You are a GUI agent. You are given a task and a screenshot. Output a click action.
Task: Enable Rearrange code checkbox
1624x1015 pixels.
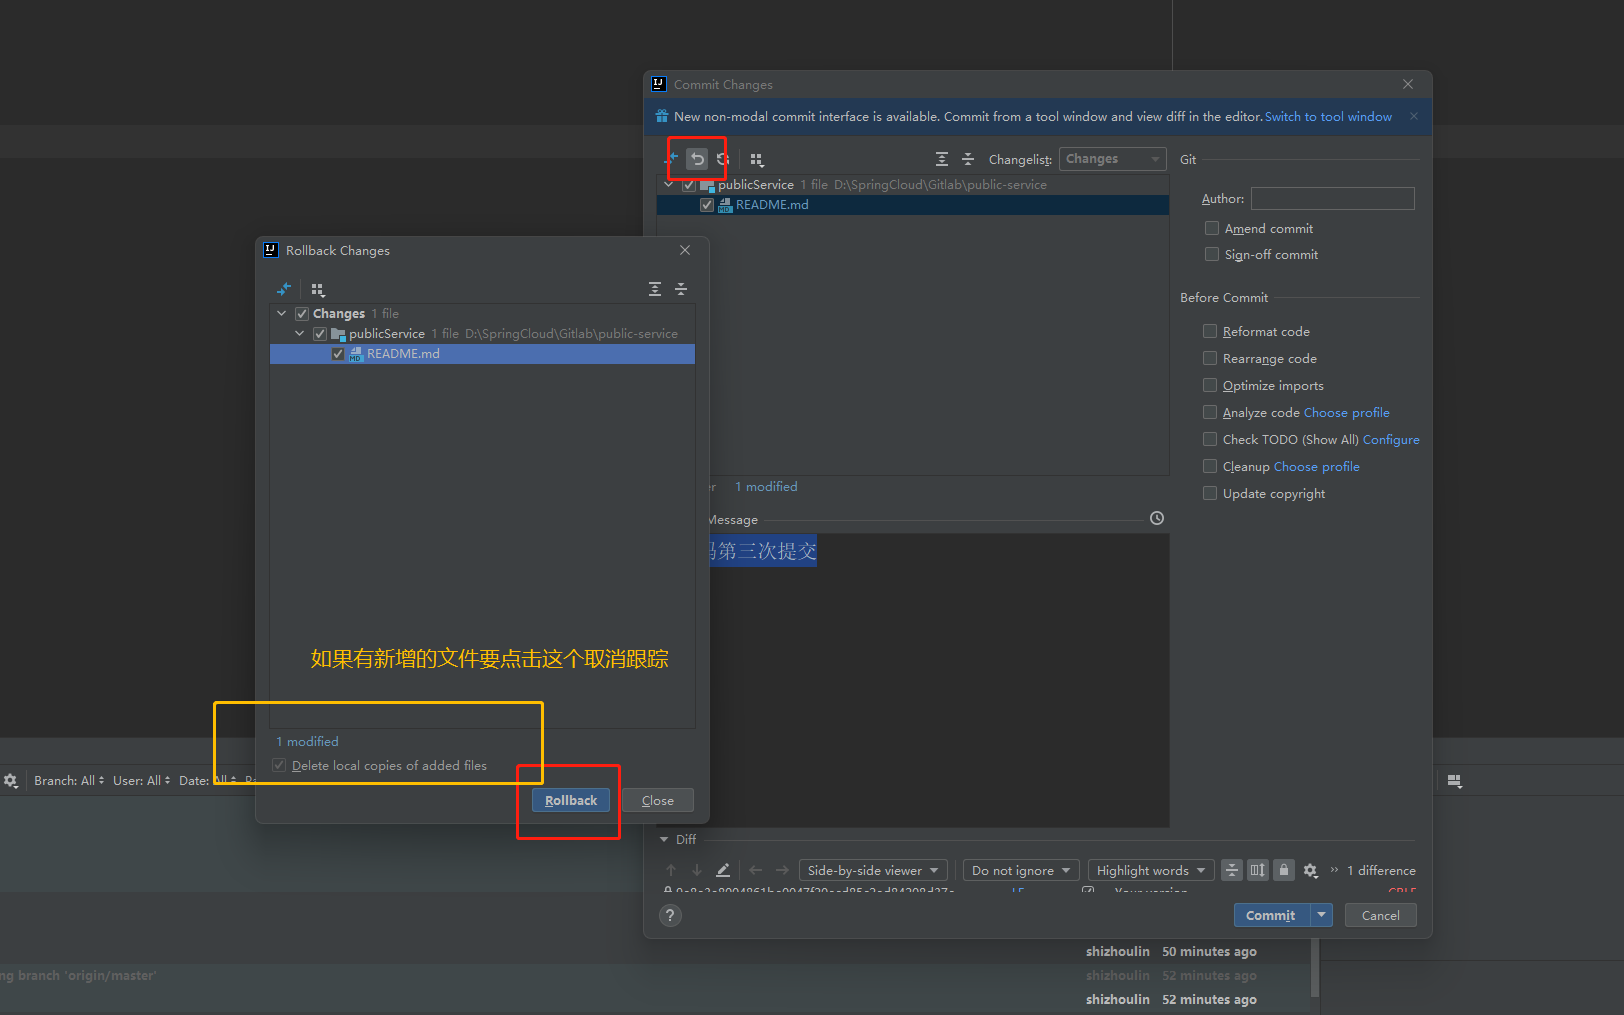click(1210, 358)
